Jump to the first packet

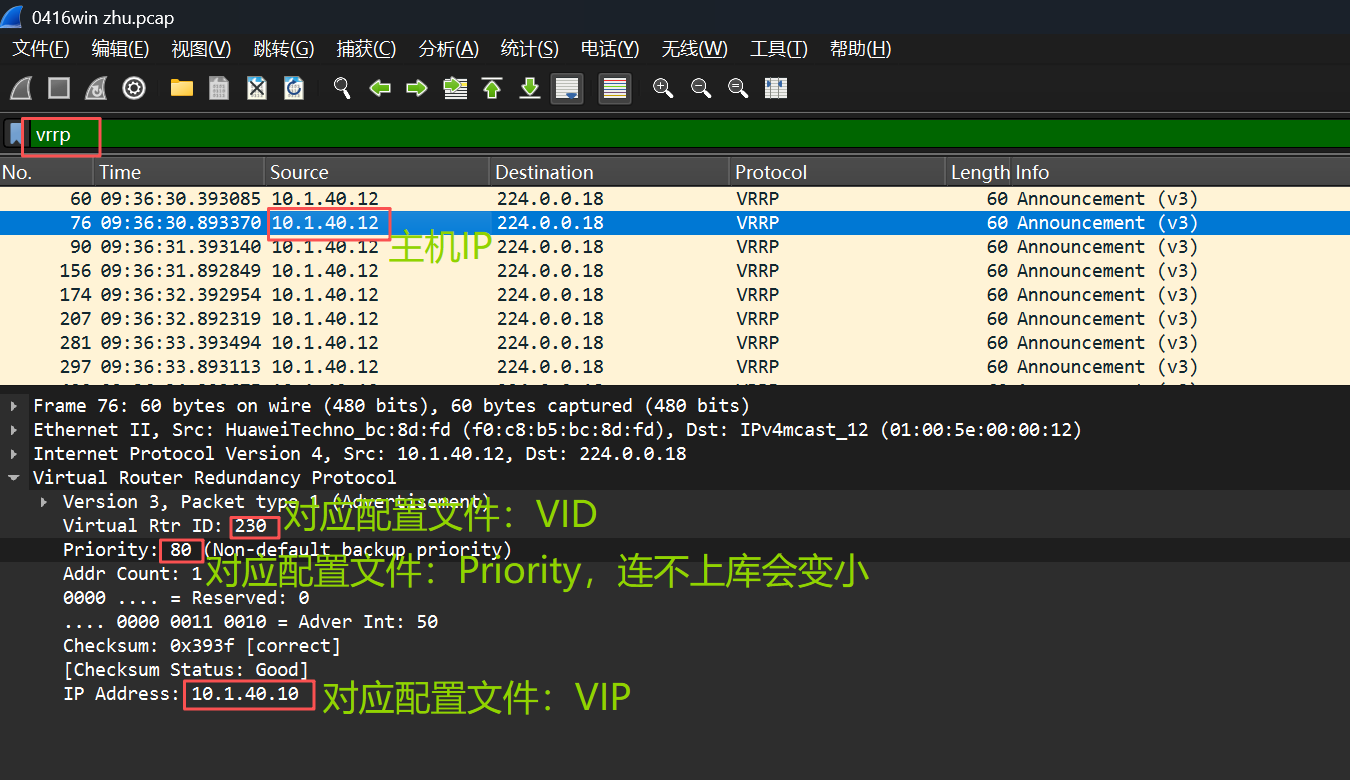tap(492, 88)
